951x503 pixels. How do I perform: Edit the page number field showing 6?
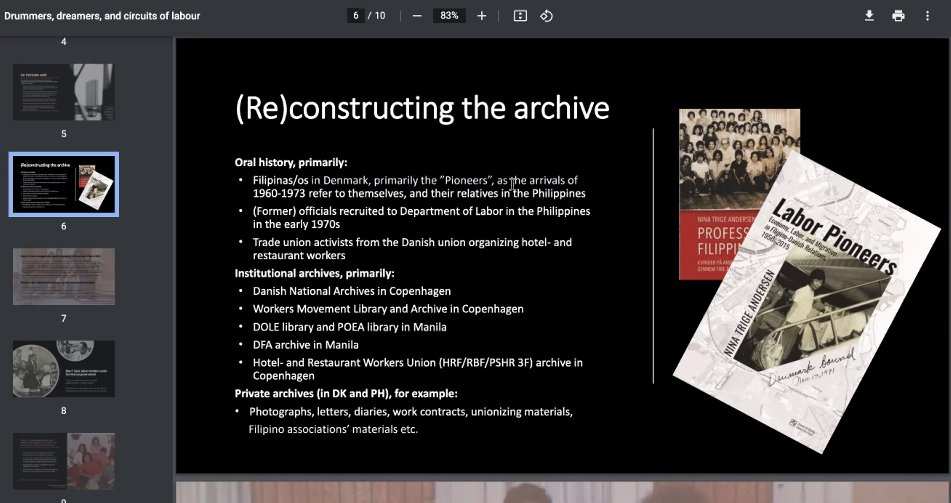(356, 16)
